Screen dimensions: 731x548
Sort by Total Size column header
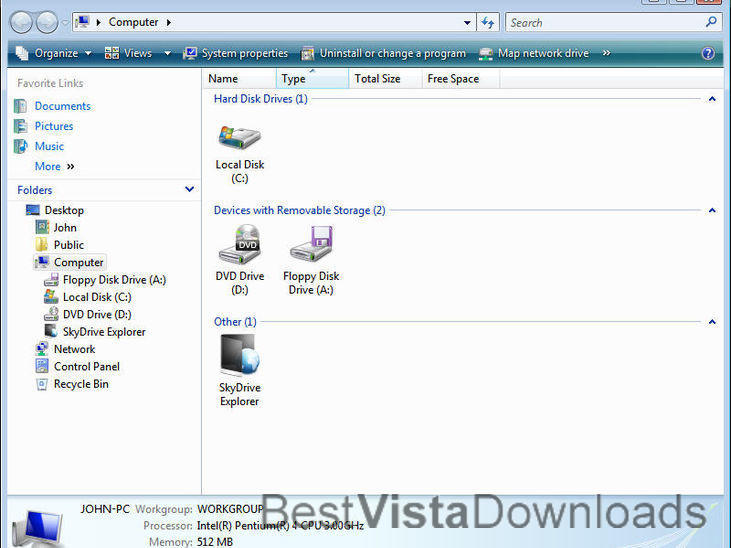[x=386, y=78]
